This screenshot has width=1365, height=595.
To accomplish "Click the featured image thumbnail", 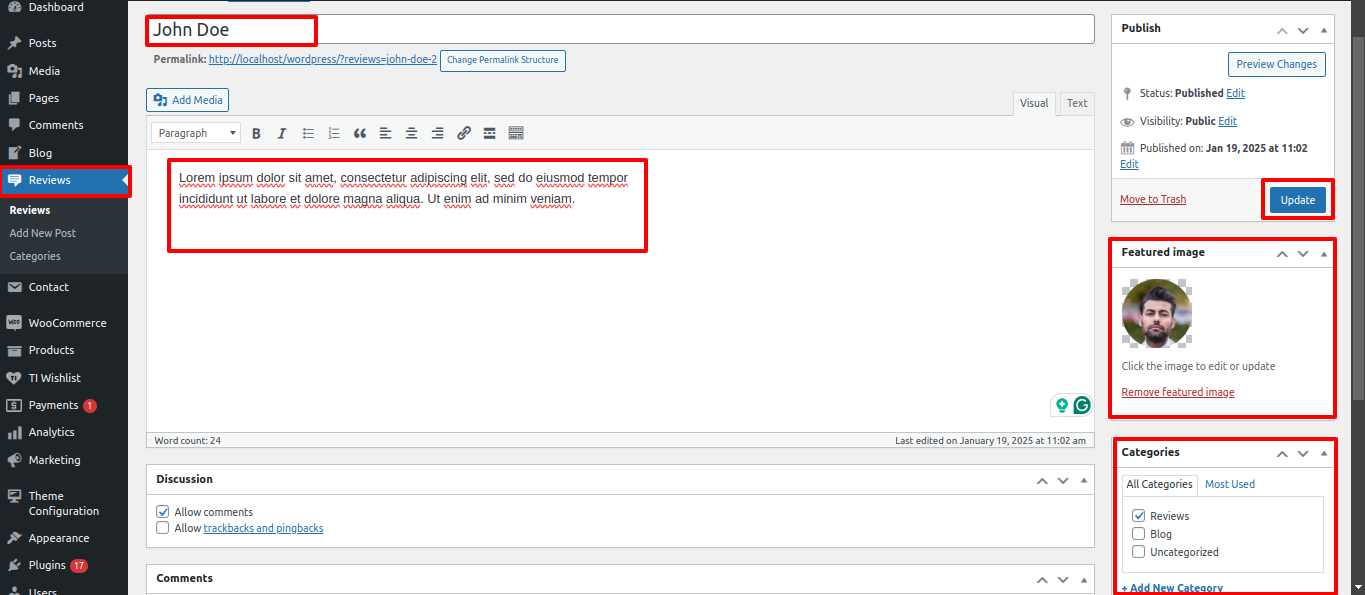I will point(1156,313).
